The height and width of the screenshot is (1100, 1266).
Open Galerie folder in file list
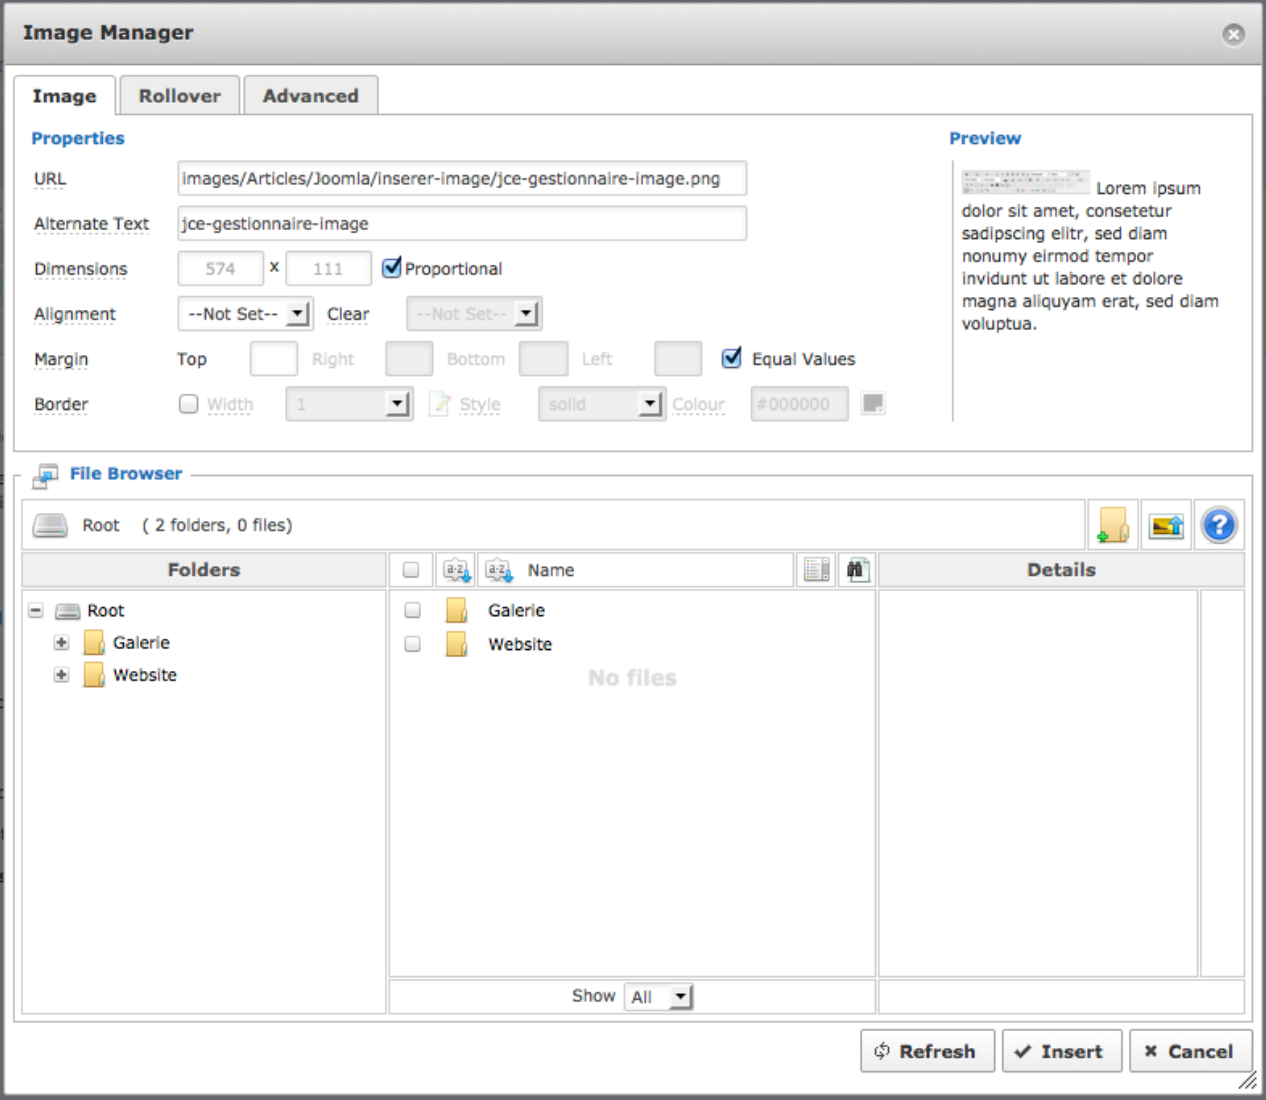click(x=516, y=610)
